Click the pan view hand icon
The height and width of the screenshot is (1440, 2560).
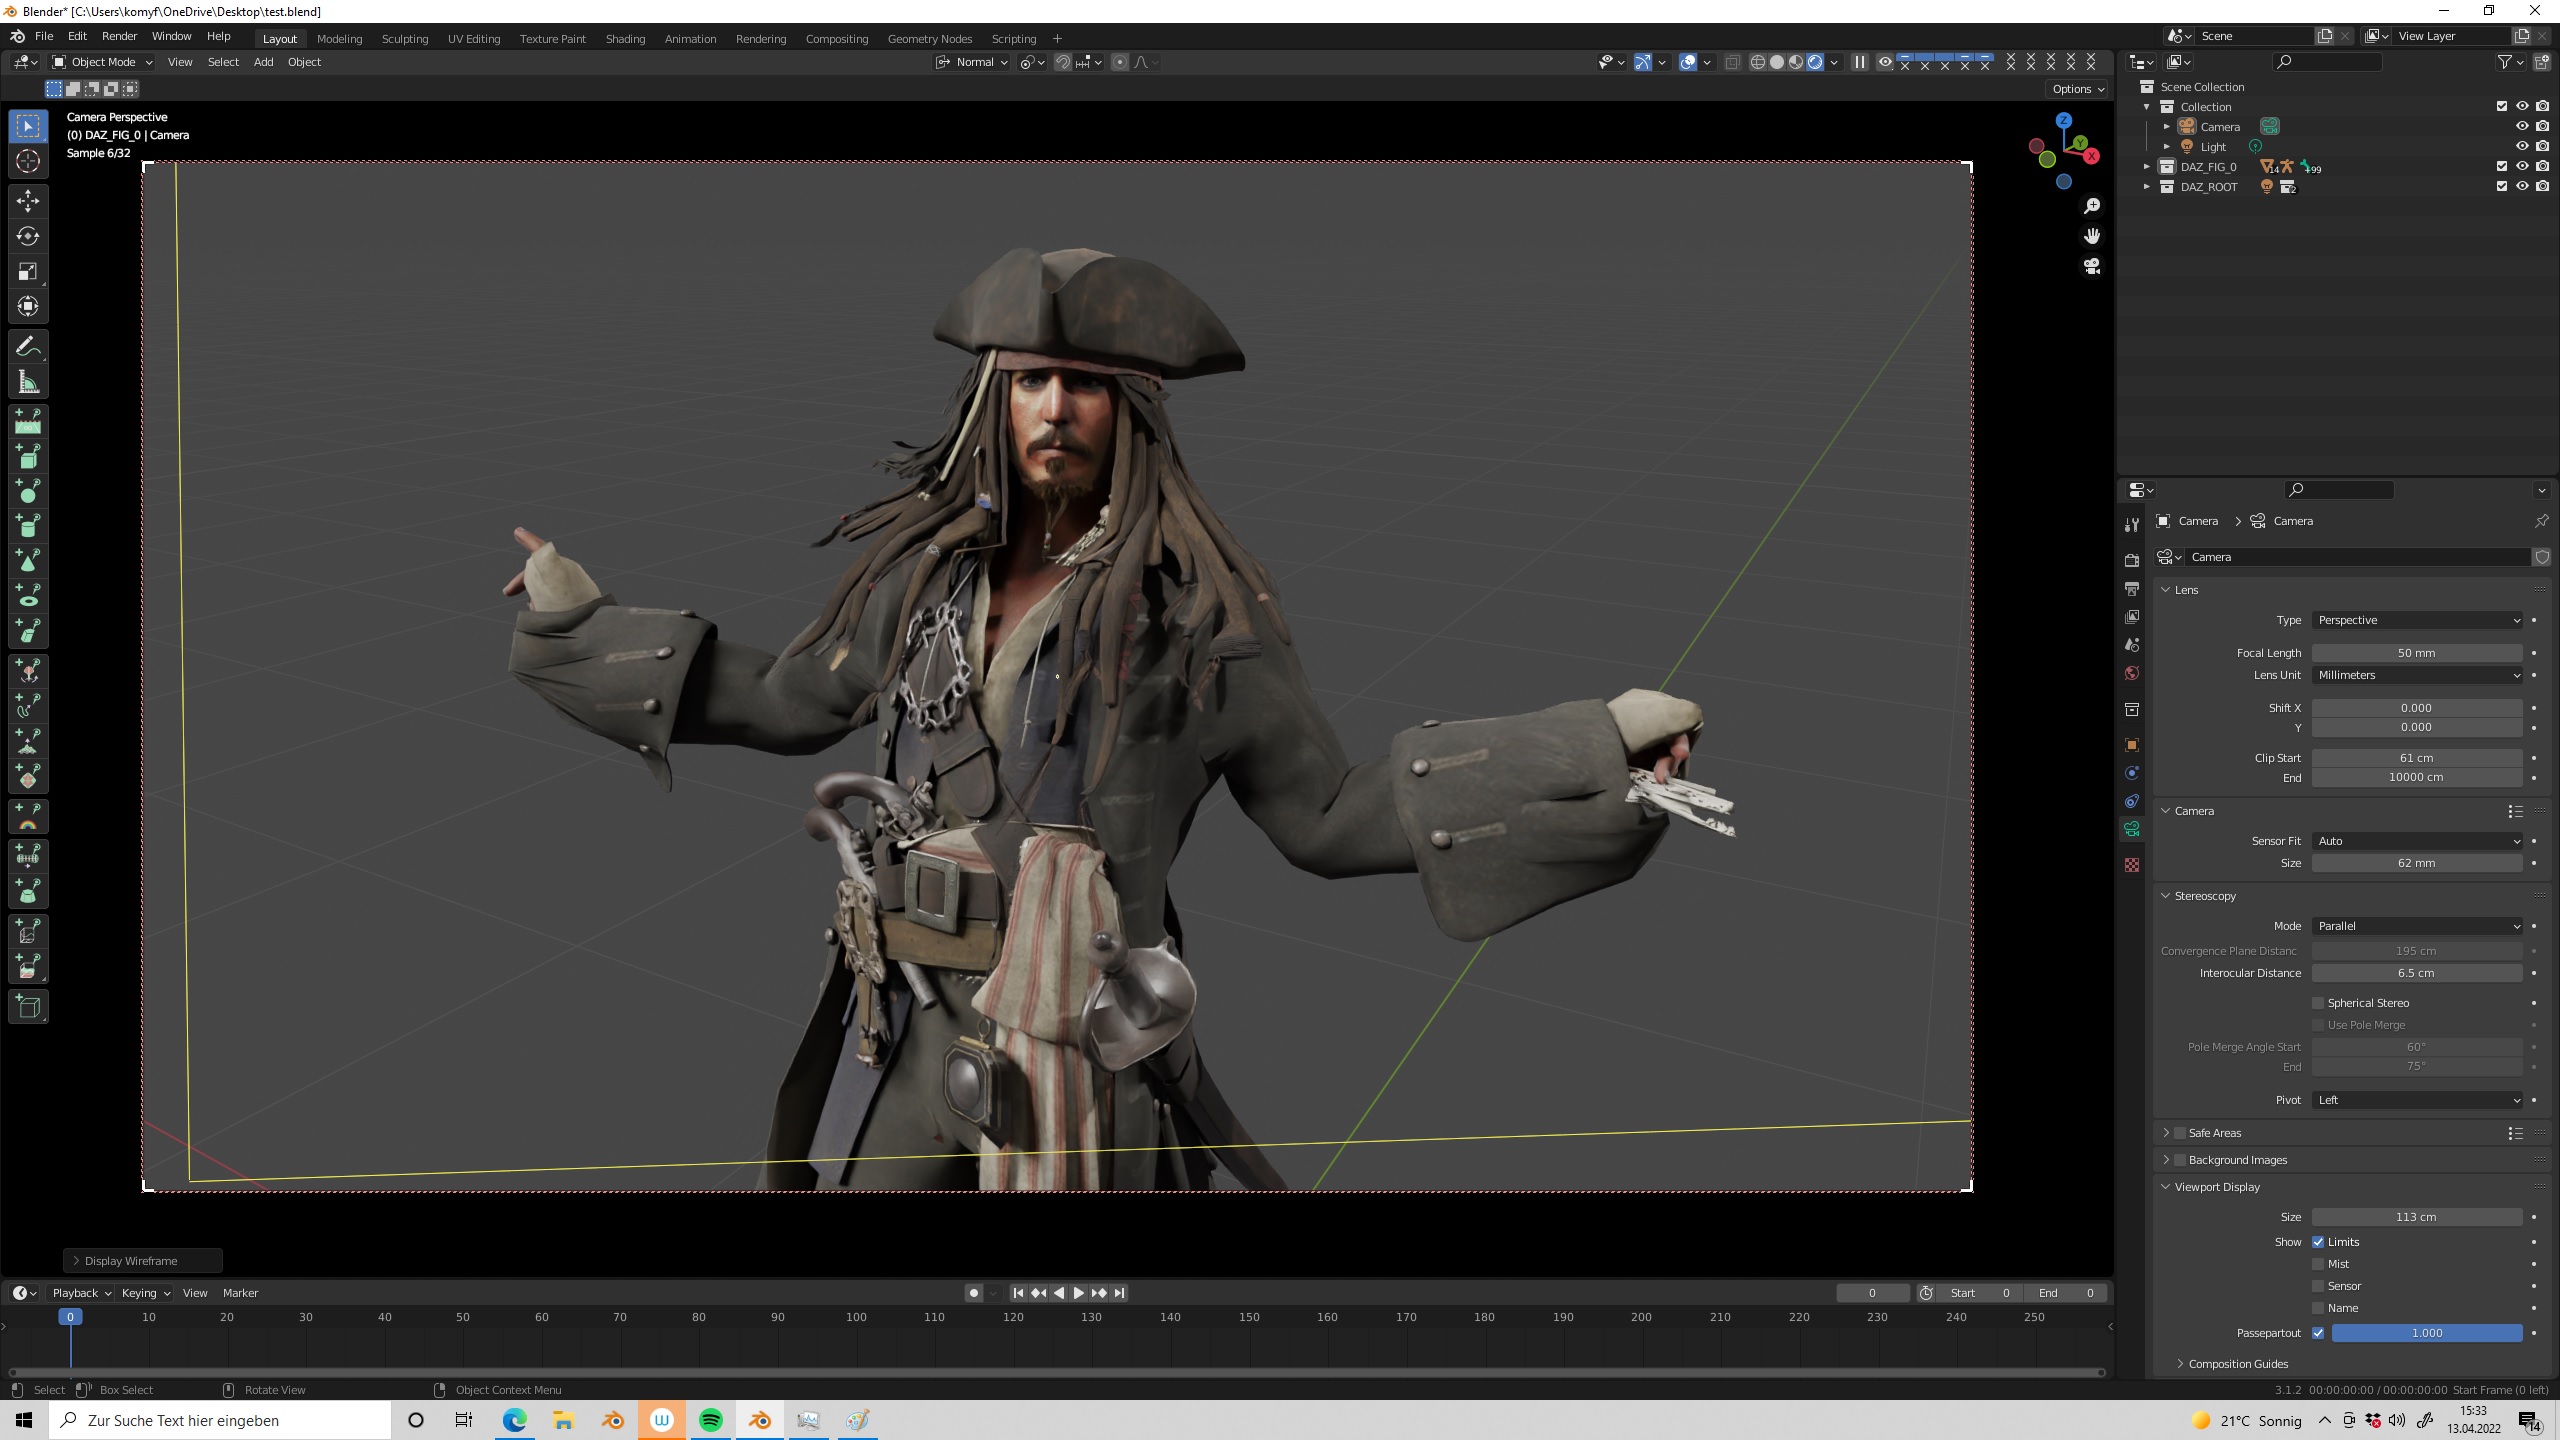2091,236
